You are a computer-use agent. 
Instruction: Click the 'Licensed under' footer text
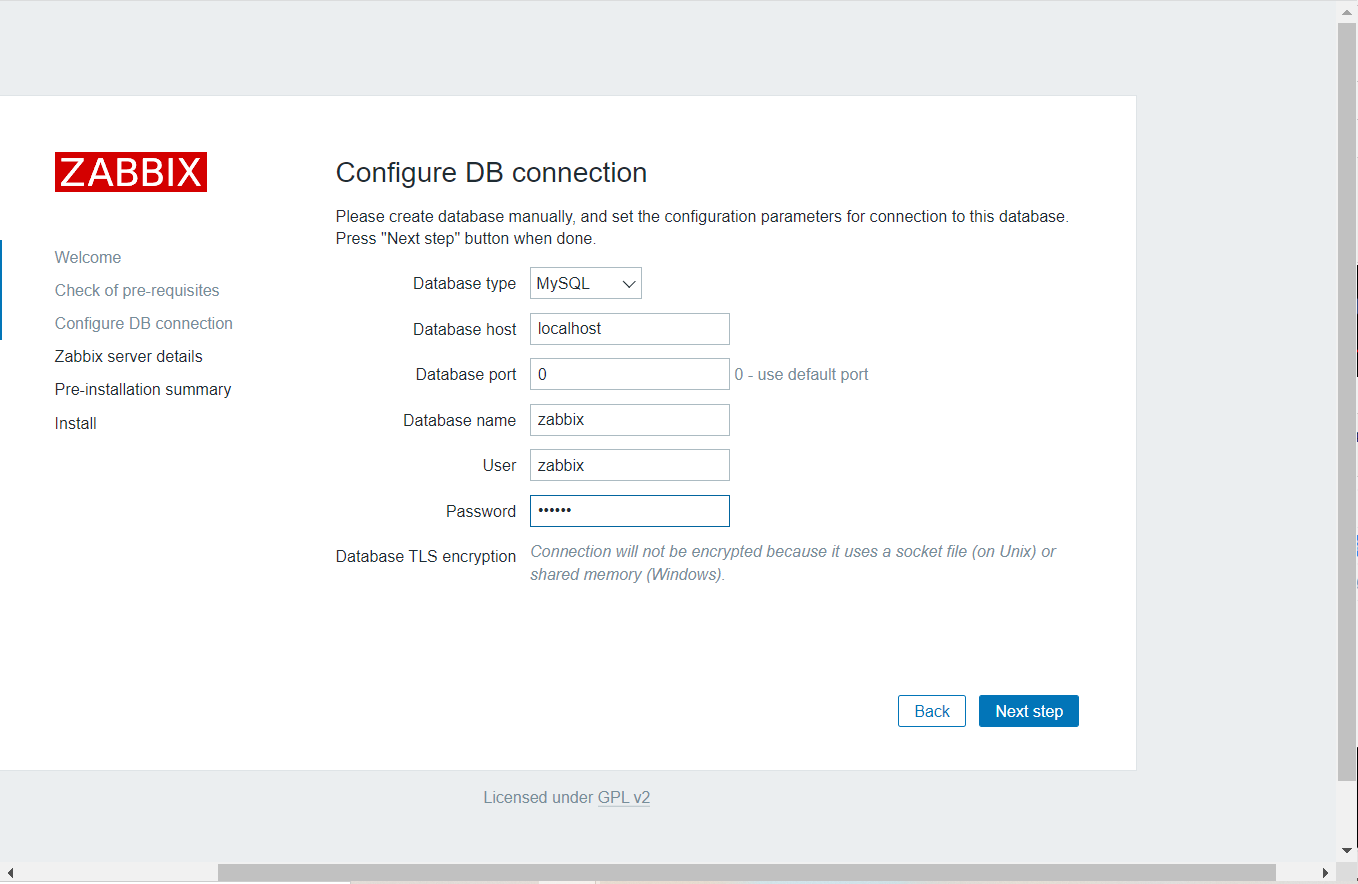538,797
